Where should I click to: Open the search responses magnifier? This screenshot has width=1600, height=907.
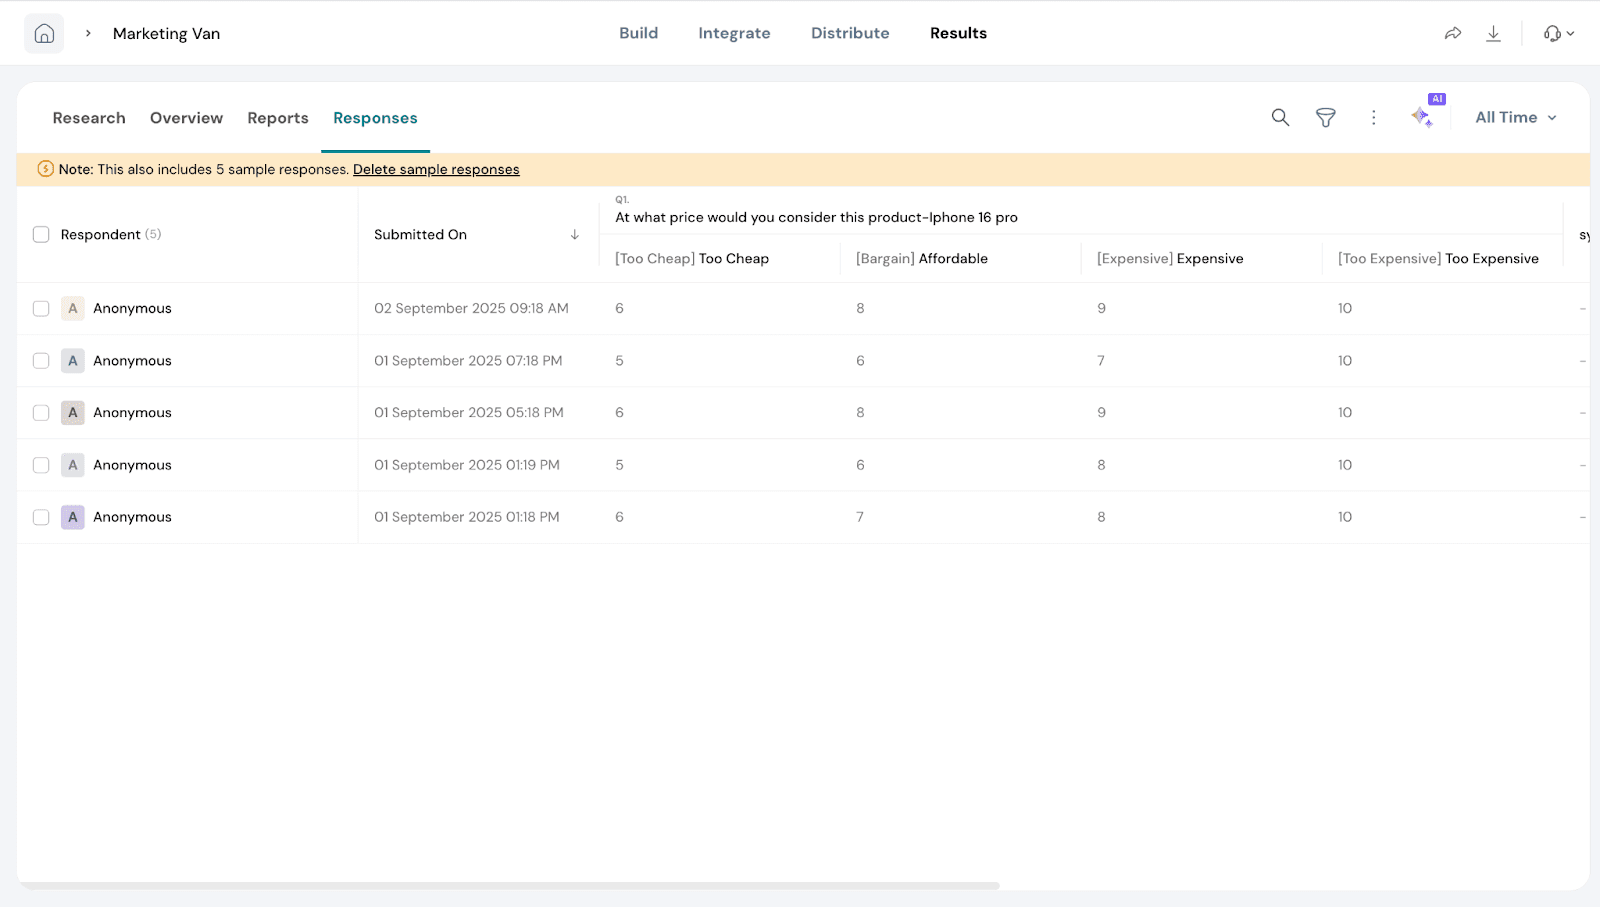tap(1280, 118)
